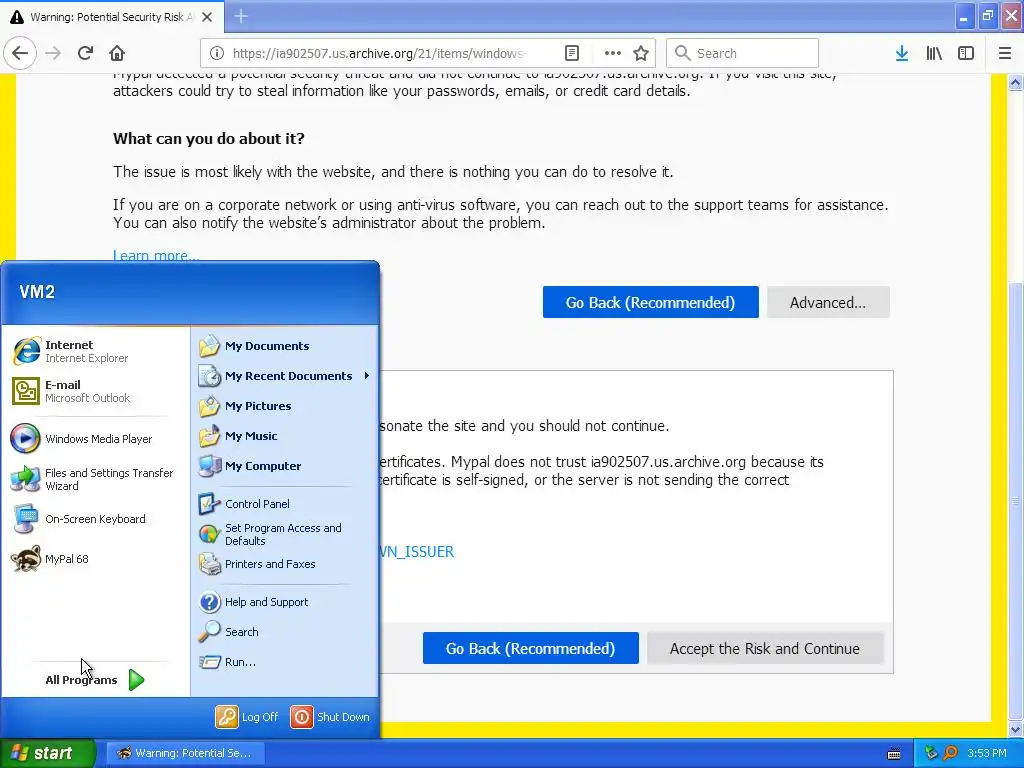Click the 3:53 PM clock
Viewport: 1024px width, 768px height.
pyautogui.click(x=987, y=753)
